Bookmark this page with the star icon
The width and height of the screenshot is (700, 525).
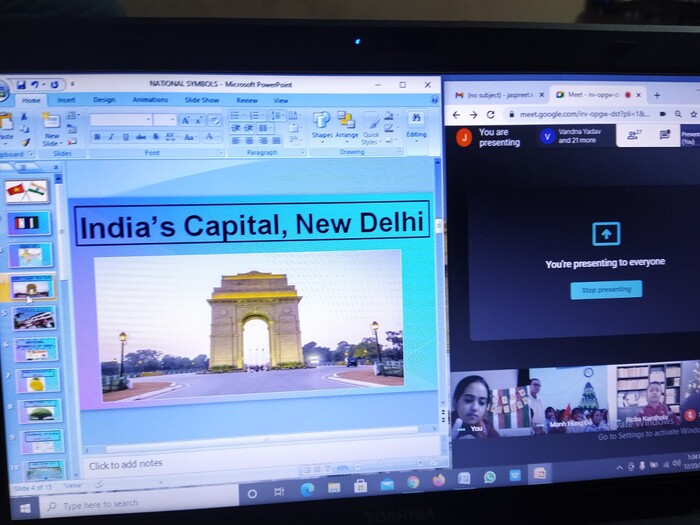point(694,114)
